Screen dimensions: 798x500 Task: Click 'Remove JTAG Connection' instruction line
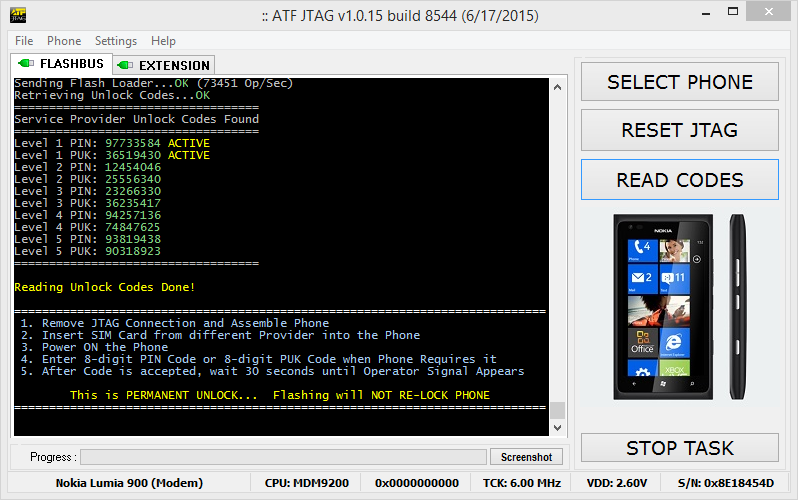175,323
